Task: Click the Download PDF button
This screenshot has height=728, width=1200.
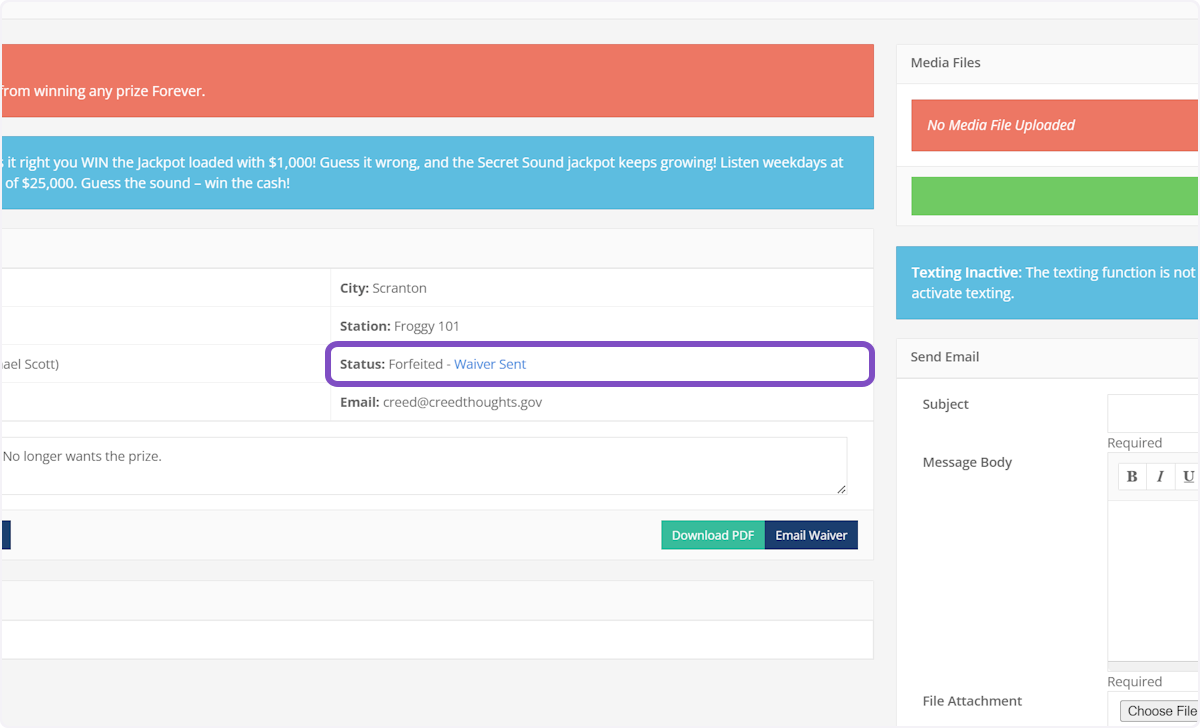Action: (x=712, y=535)
